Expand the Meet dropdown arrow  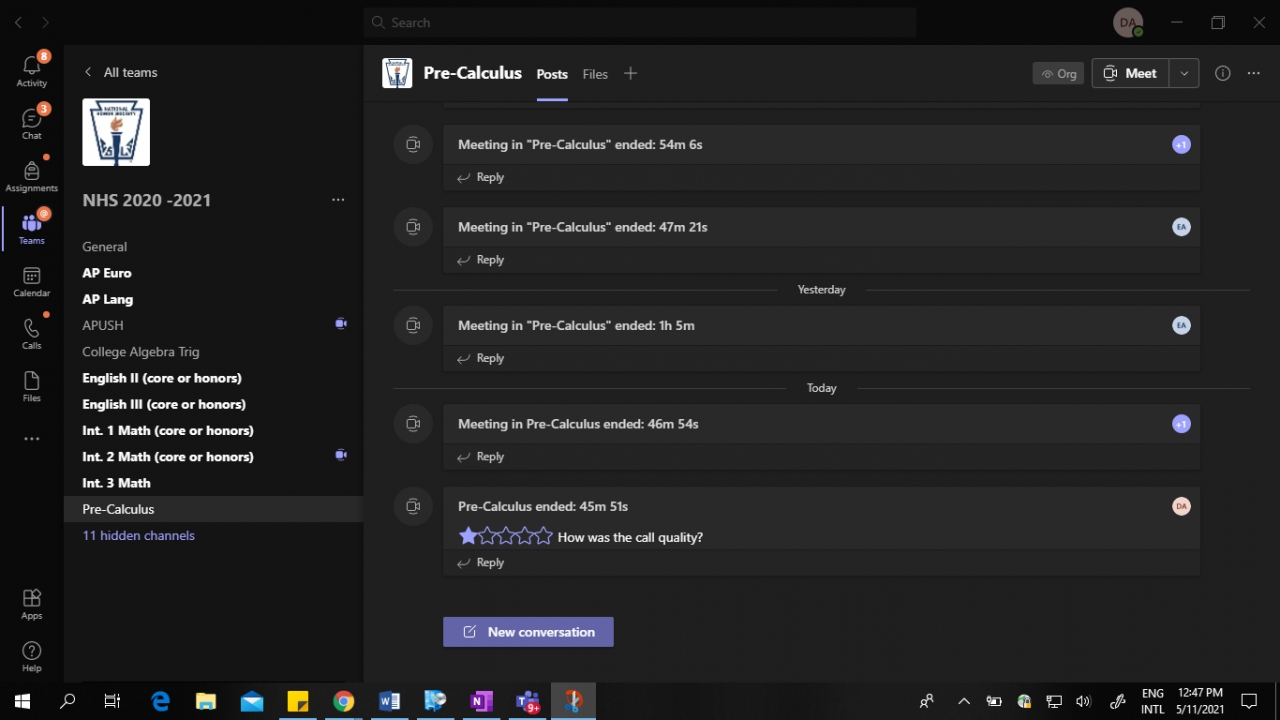pos(1184,73)
